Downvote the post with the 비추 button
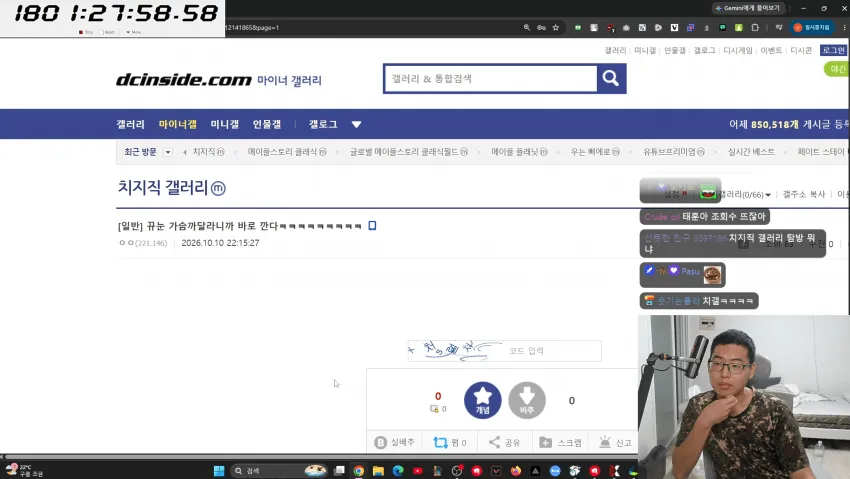The width and height of the screenshot is (850, 479). [x=527, y=400]
